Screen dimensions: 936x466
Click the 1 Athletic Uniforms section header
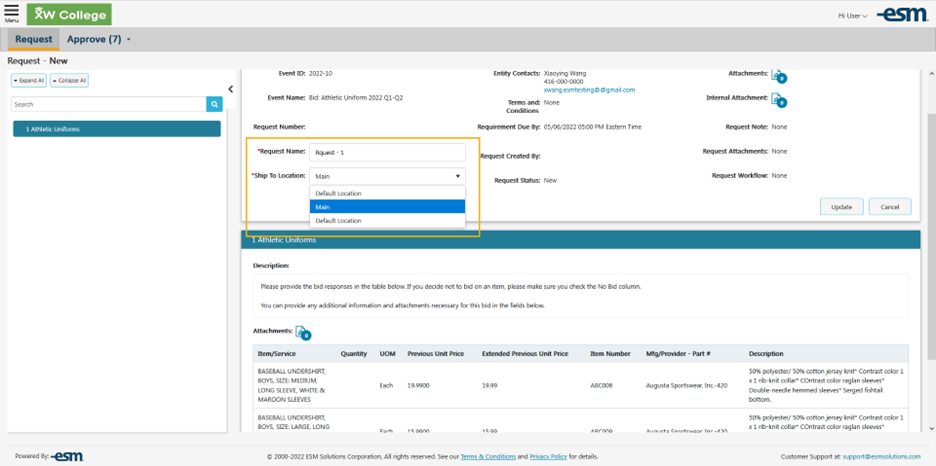click(581, 240)
